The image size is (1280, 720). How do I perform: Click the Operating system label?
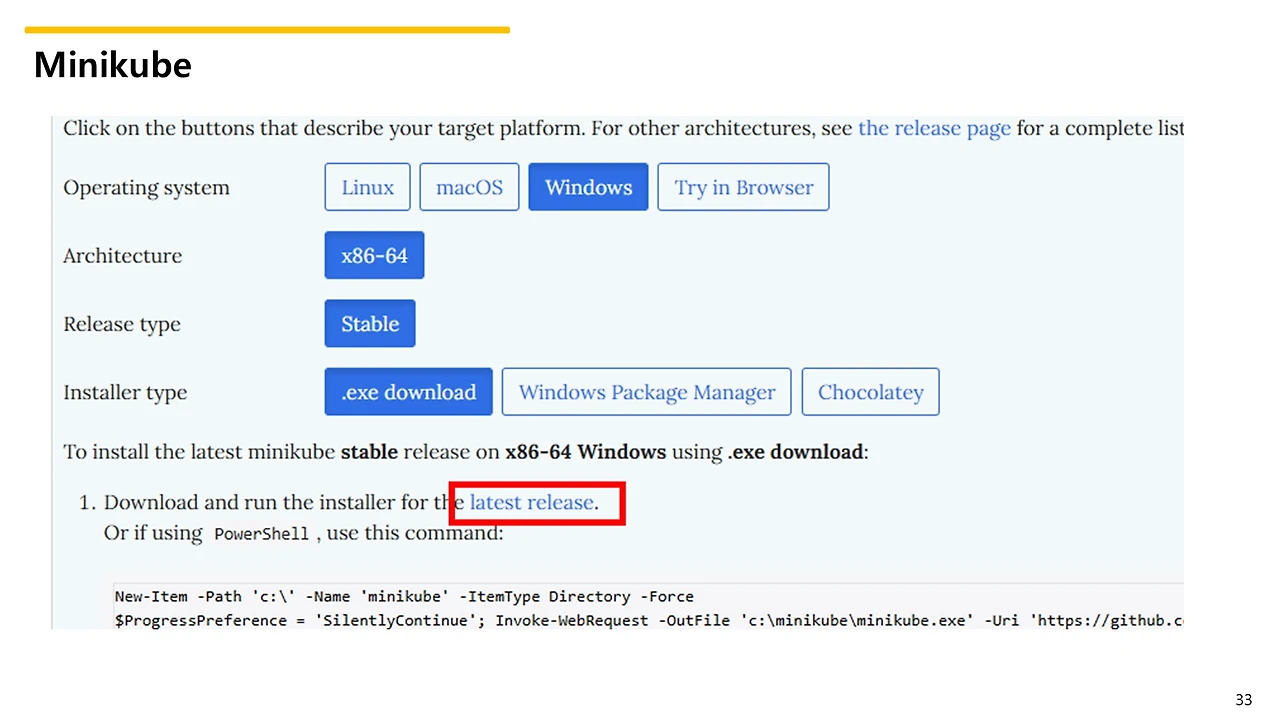146,188
